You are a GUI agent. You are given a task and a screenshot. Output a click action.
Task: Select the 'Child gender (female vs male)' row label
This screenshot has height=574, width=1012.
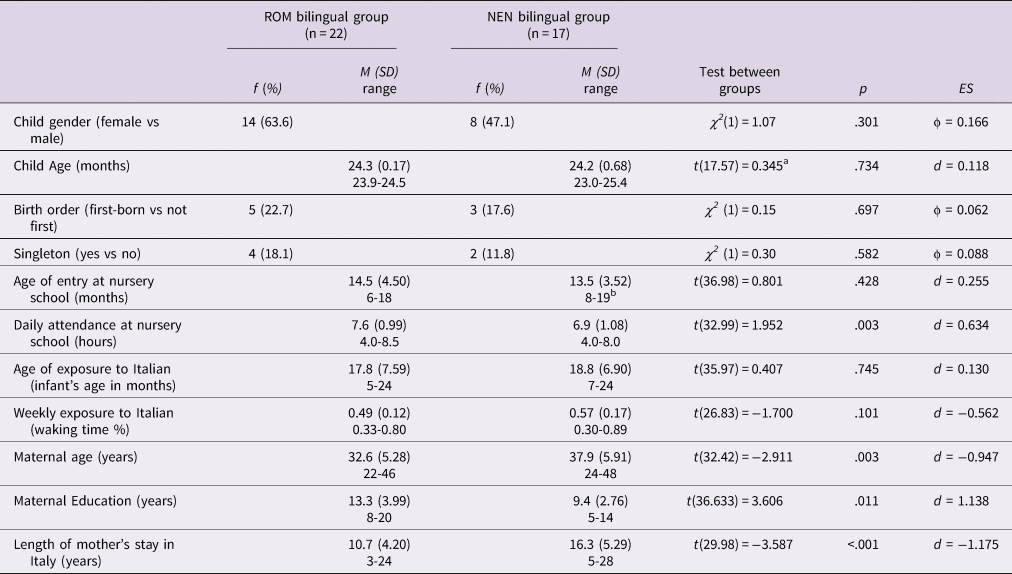tap(86, 129)
